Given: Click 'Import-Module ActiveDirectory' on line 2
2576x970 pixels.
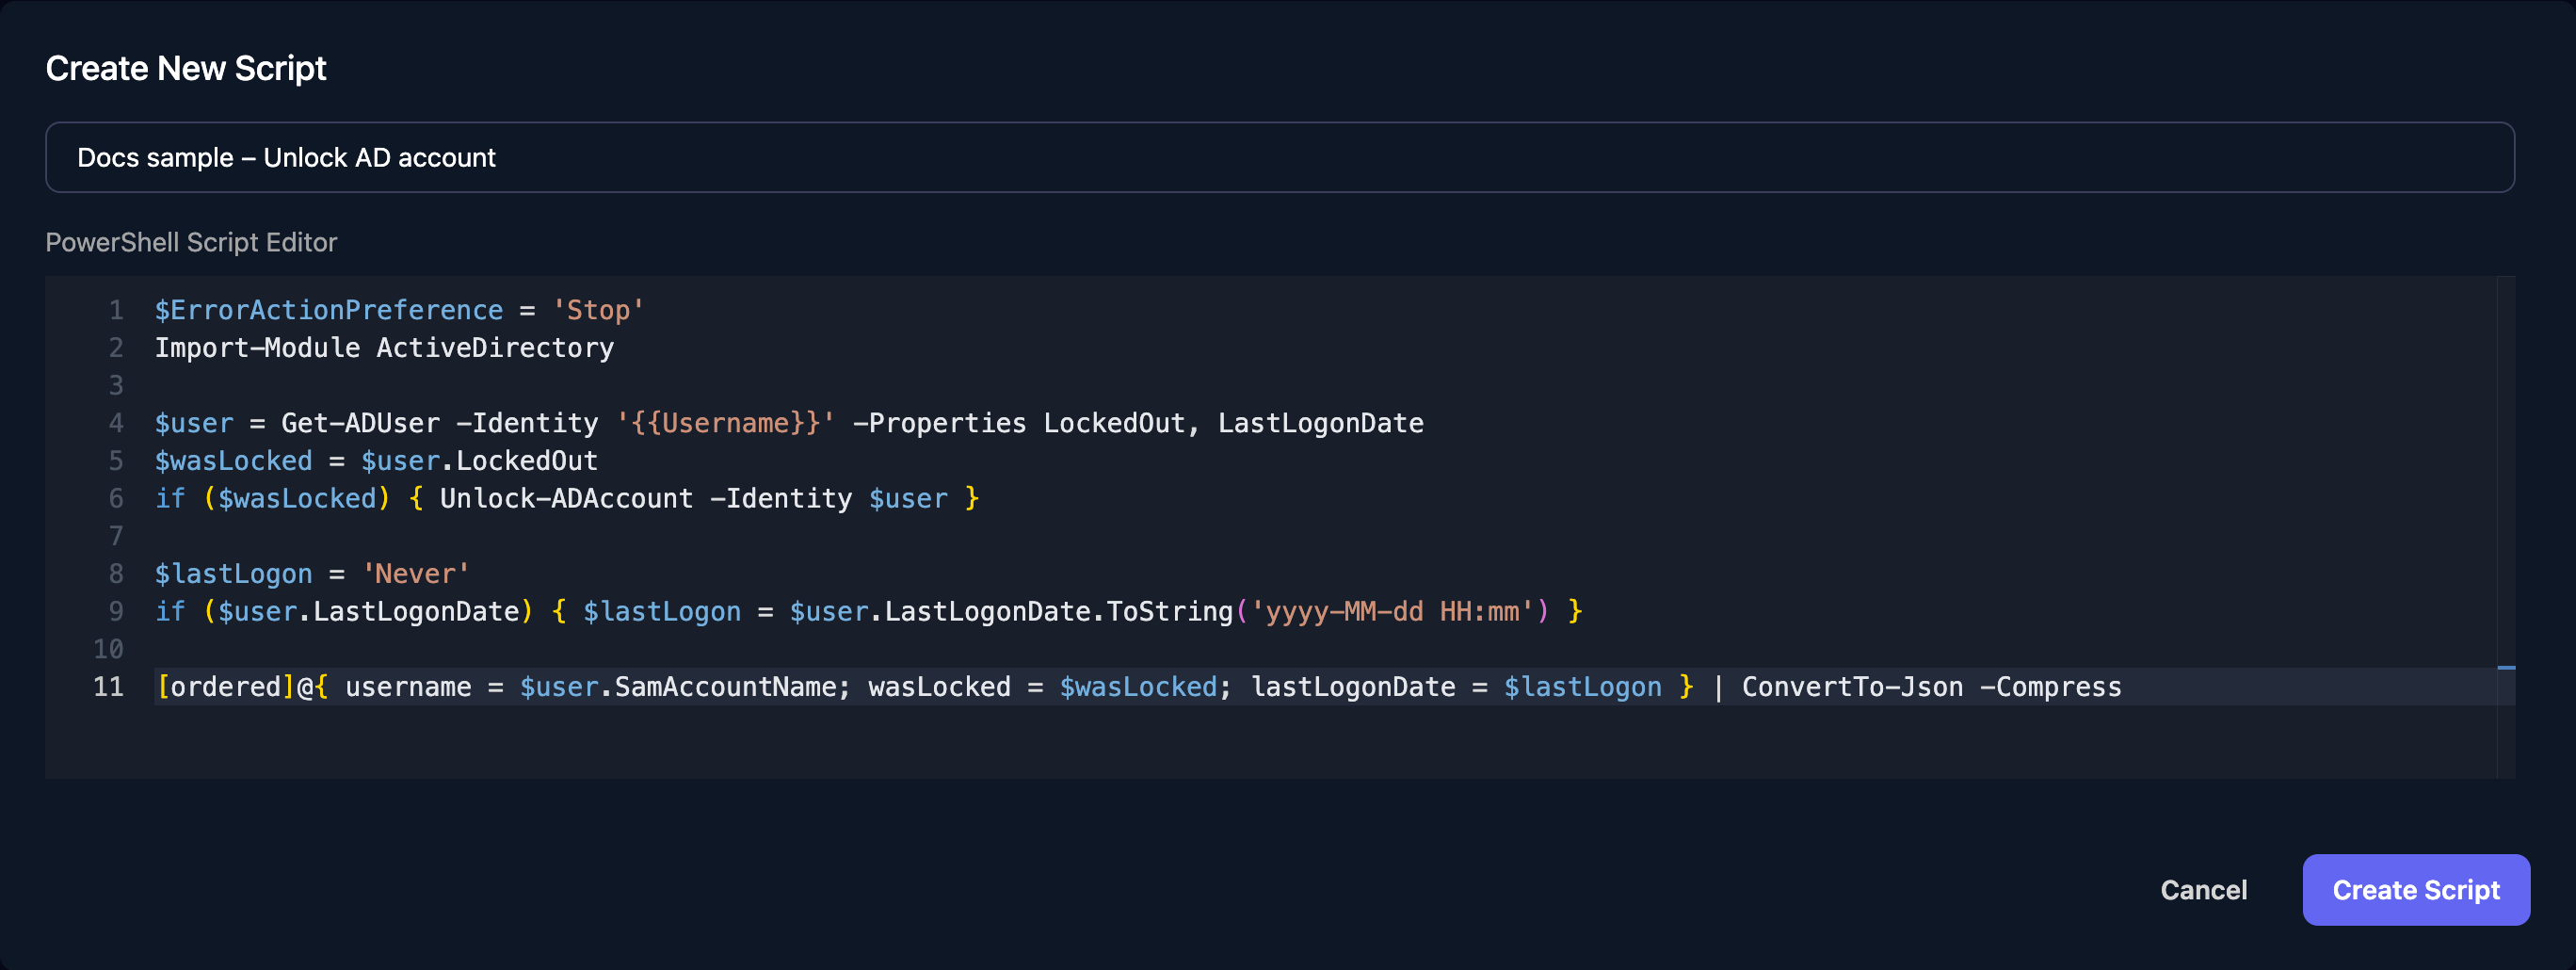Looking at the screenshot, I should [x=384, y=348].
